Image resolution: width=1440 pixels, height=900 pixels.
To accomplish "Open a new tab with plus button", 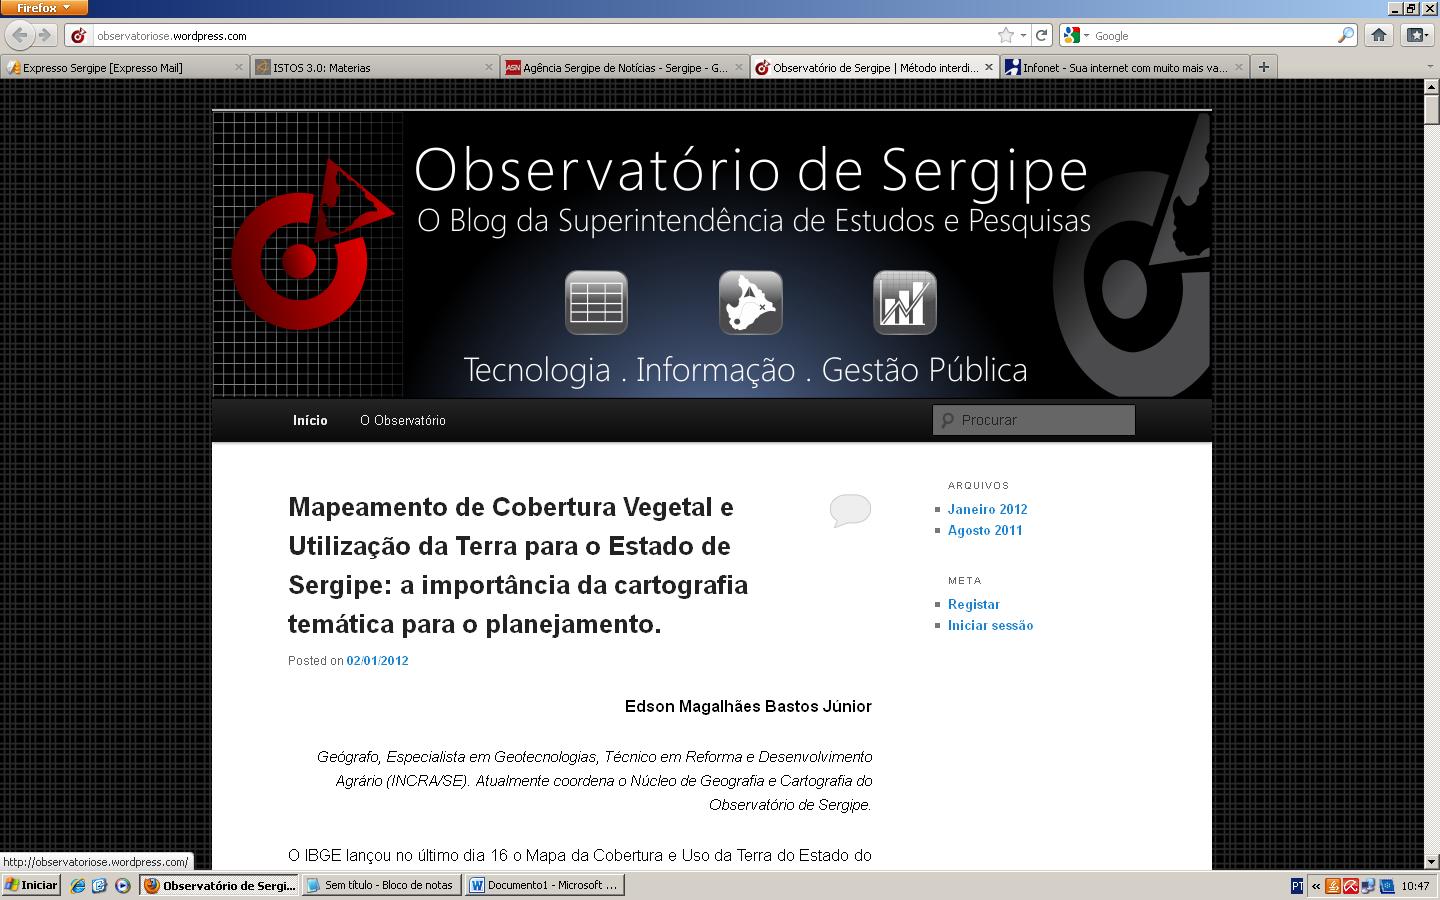I will pos(1264,67).
